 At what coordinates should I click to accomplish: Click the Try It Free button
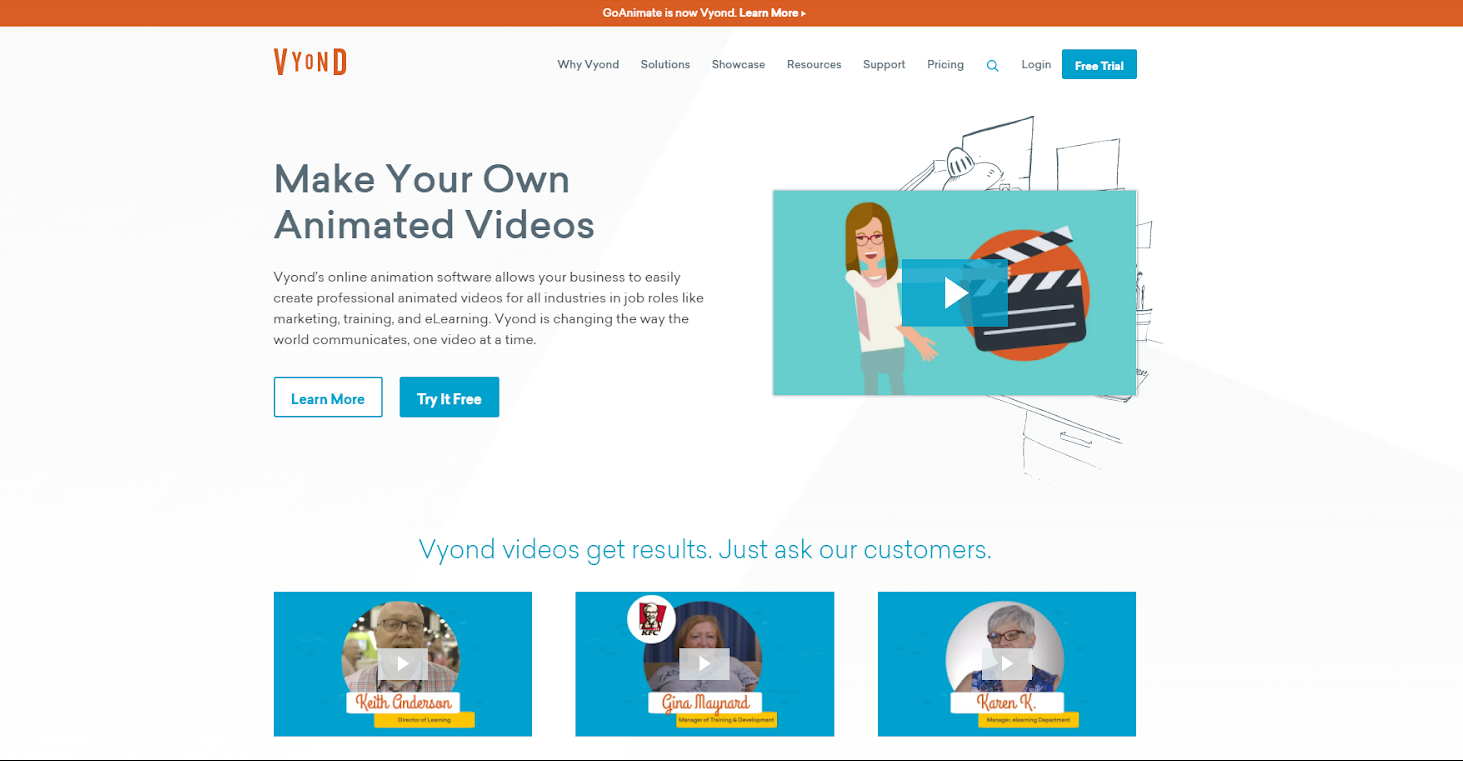(x=449, y=398)
